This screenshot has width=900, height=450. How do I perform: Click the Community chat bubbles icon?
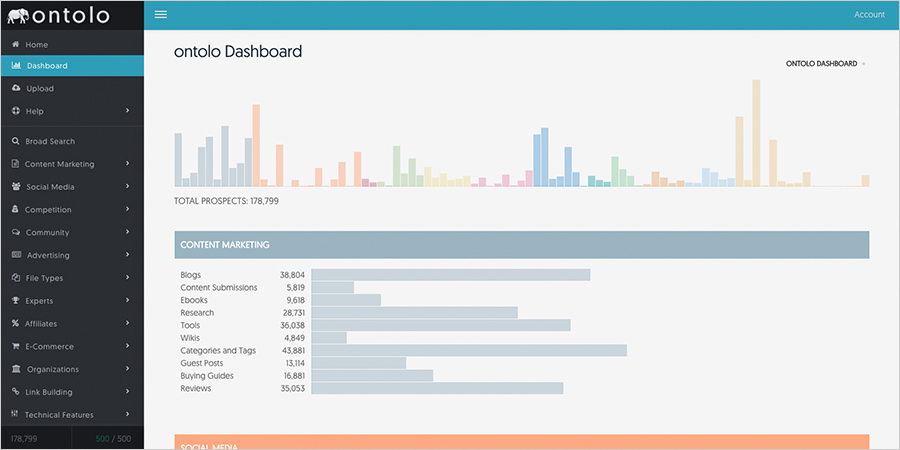(16, 232)
